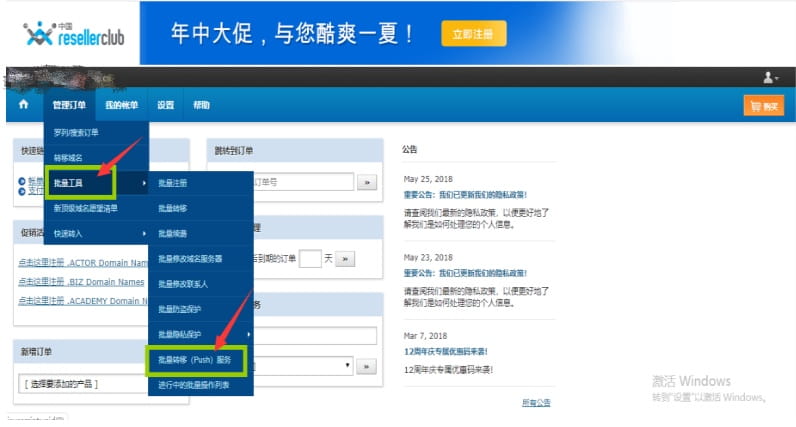Open the 我的帐单 menu
The width and height of the screenshot is (796, 427).
tap(121, 105)
